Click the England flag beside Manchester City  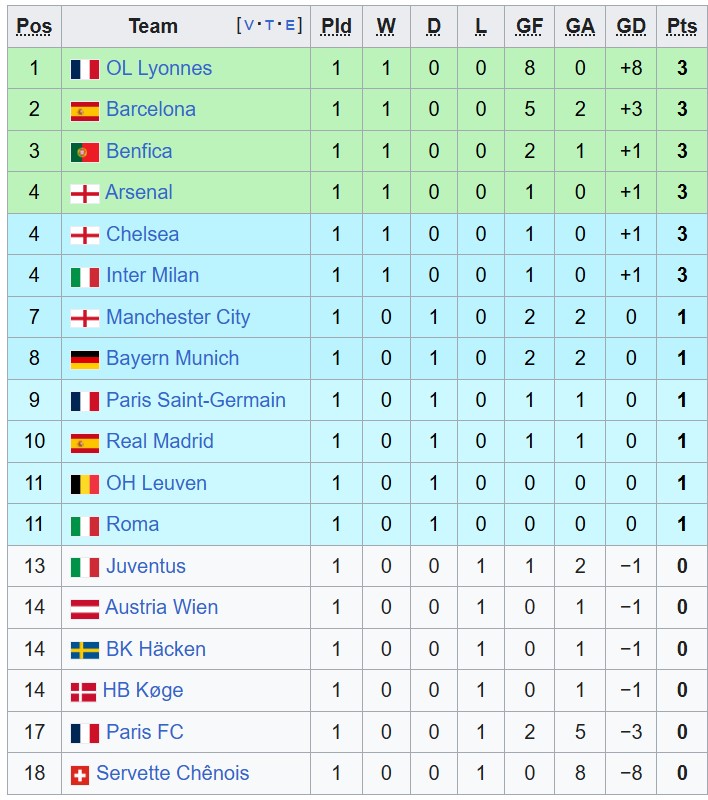85,318
